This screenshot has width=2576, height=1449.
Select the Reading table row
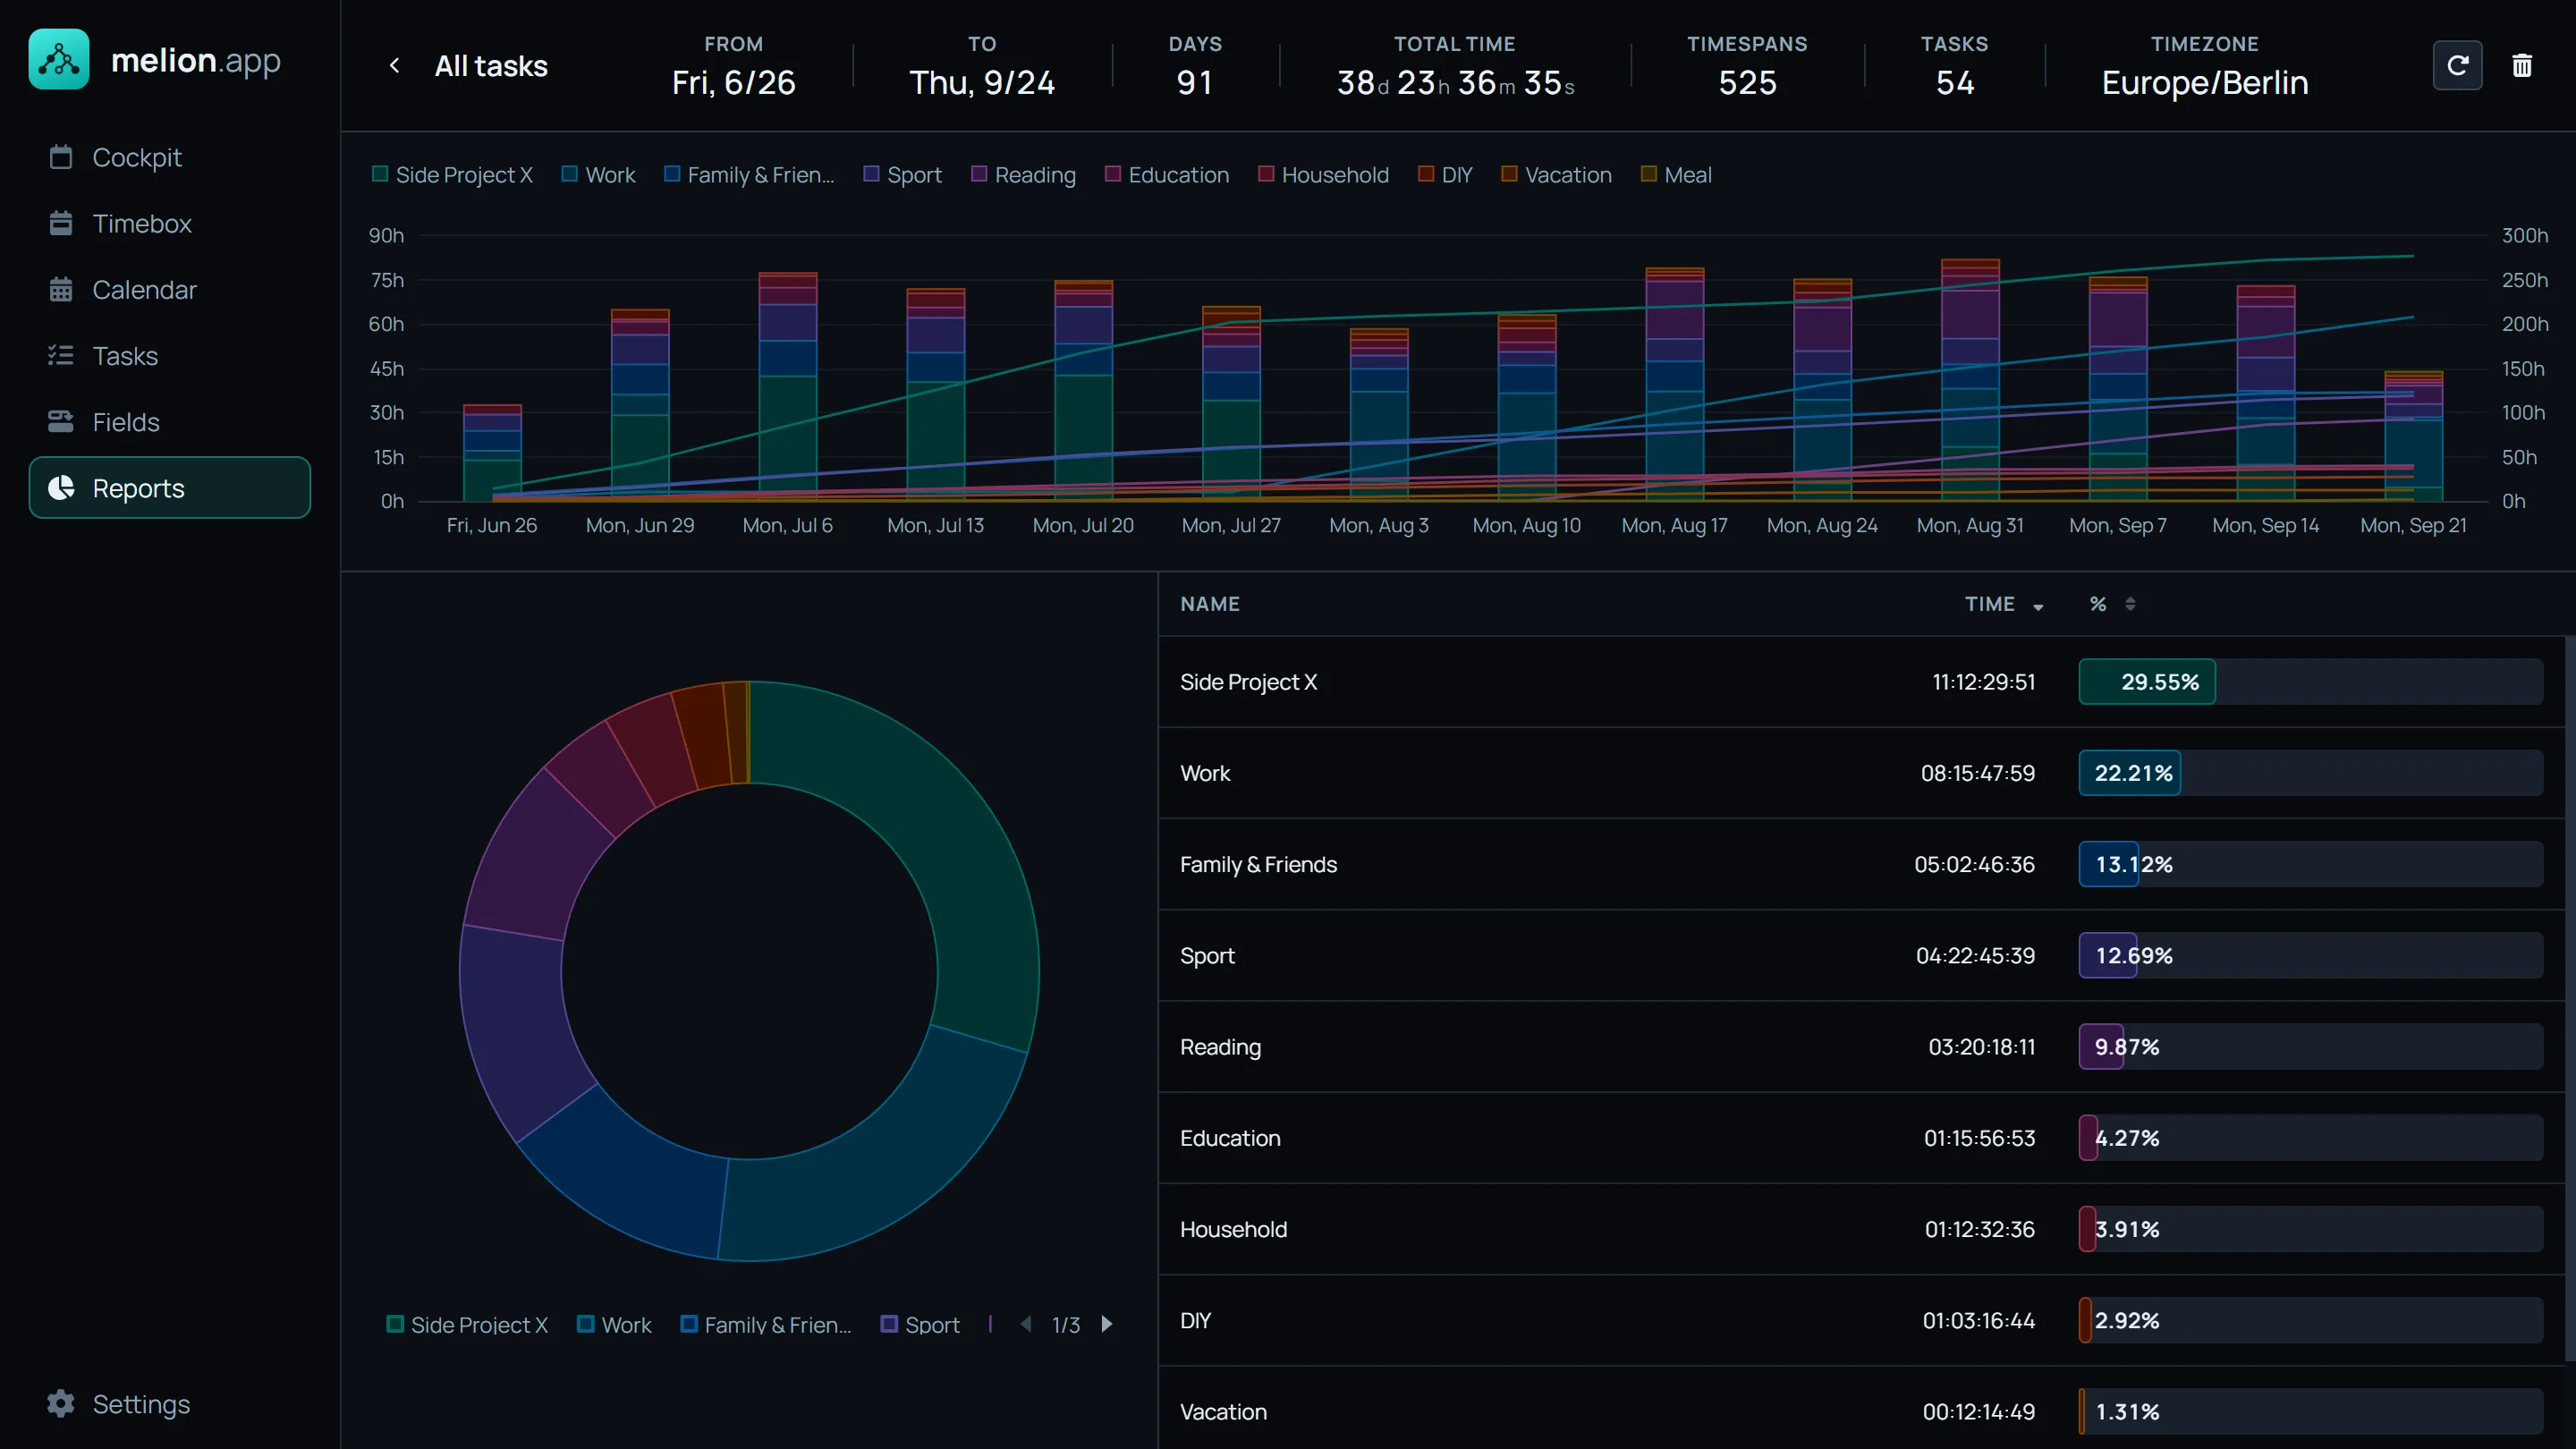tap(1861, 1046)
